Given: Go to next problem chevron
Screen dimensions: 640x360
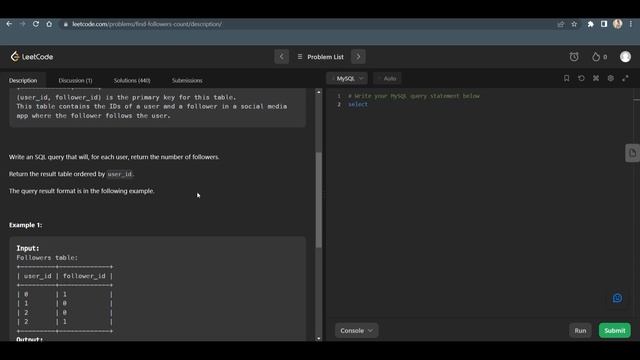Looking at the screenshot, I should click(x=358, y=57).
